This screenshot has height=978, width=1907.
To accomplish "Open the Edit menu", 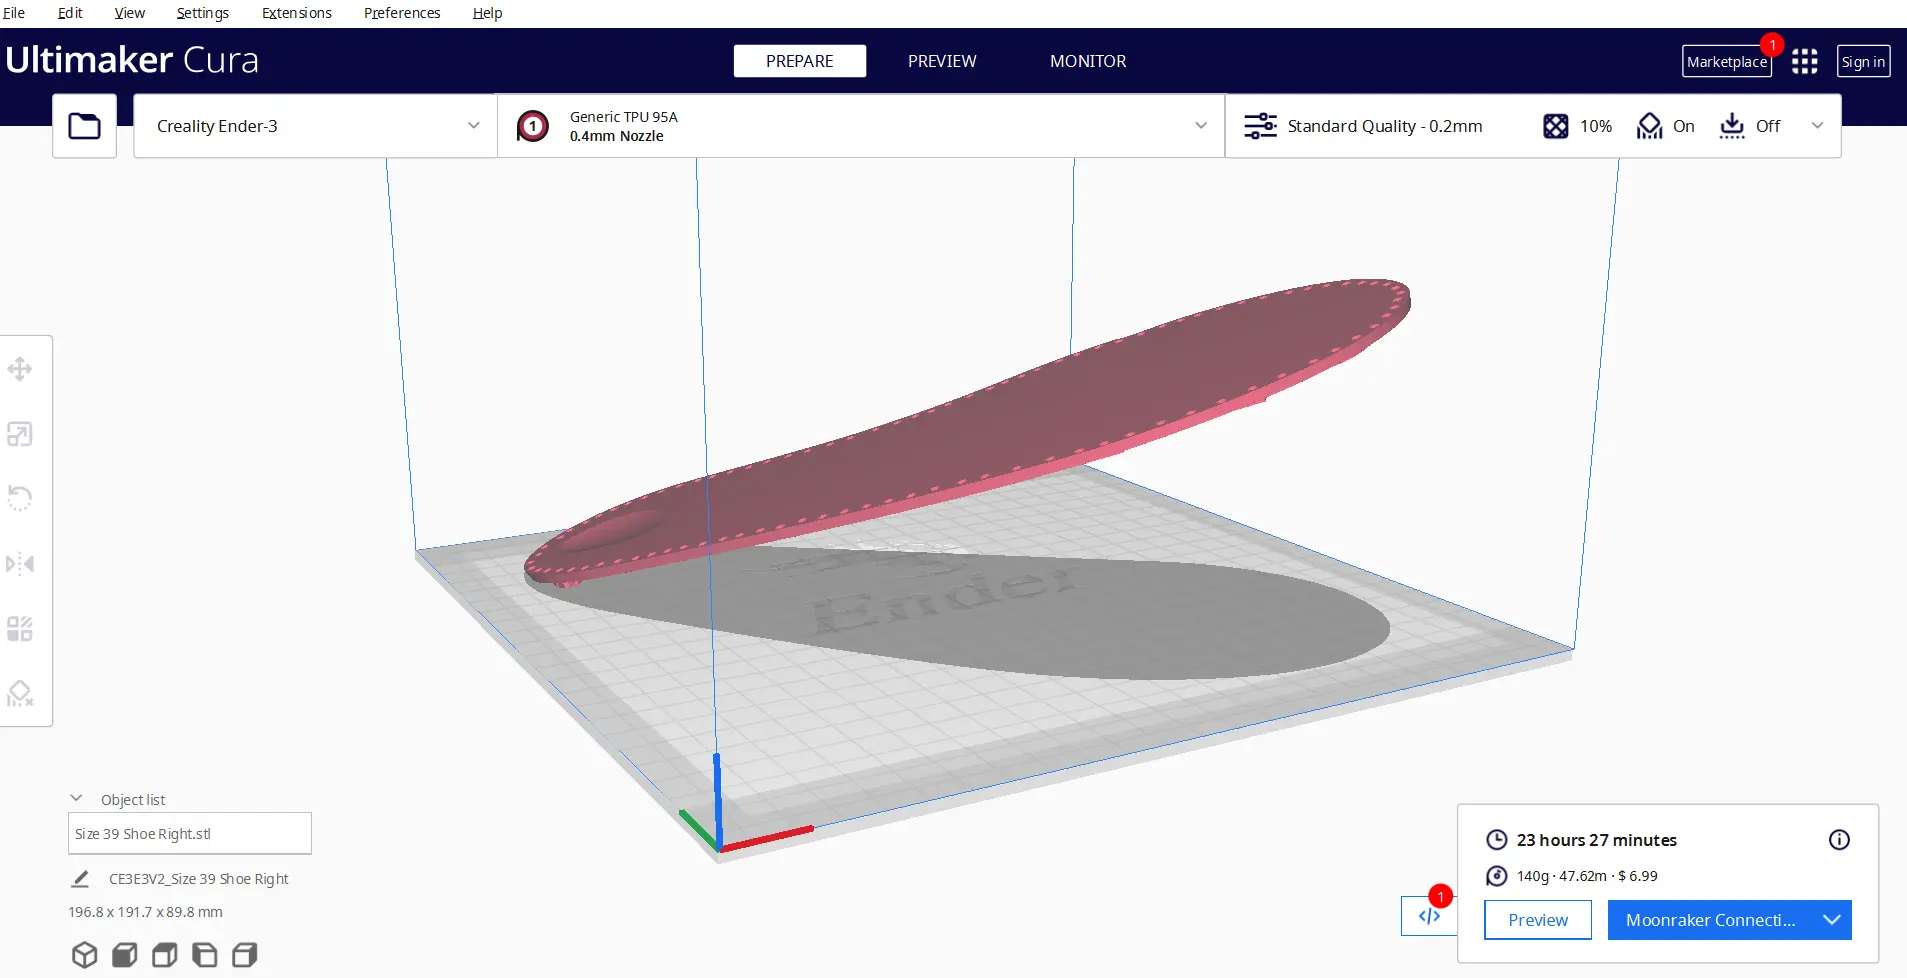I will coord(70,13).
